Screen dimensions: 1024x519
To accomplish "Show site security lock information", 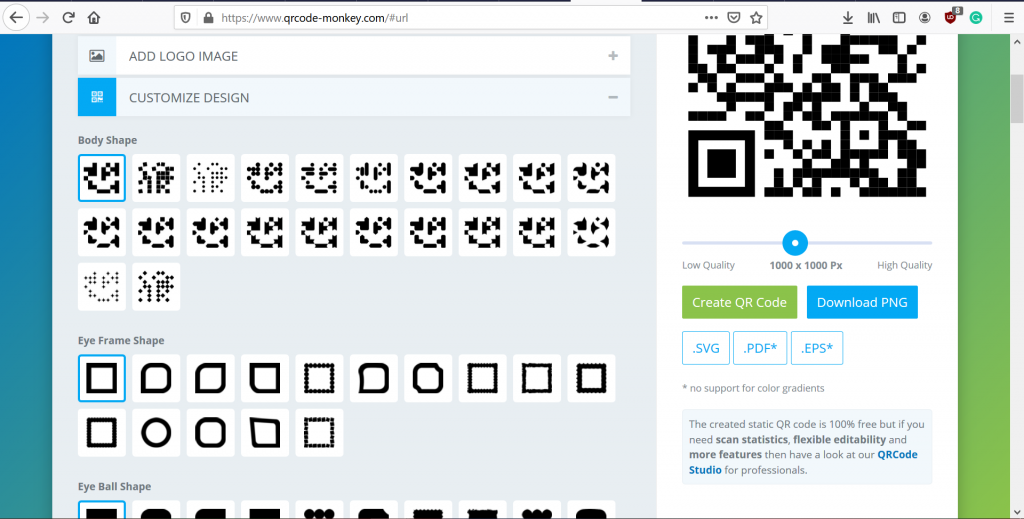I will pos(208,18).
